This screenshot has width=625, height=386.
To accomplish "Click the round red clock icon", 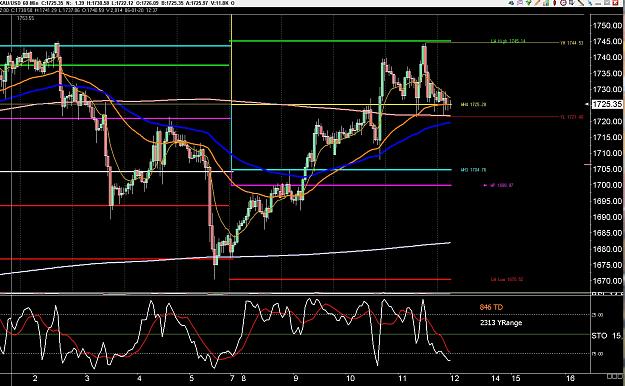I will pyautogui.click(x=563, y=3).
